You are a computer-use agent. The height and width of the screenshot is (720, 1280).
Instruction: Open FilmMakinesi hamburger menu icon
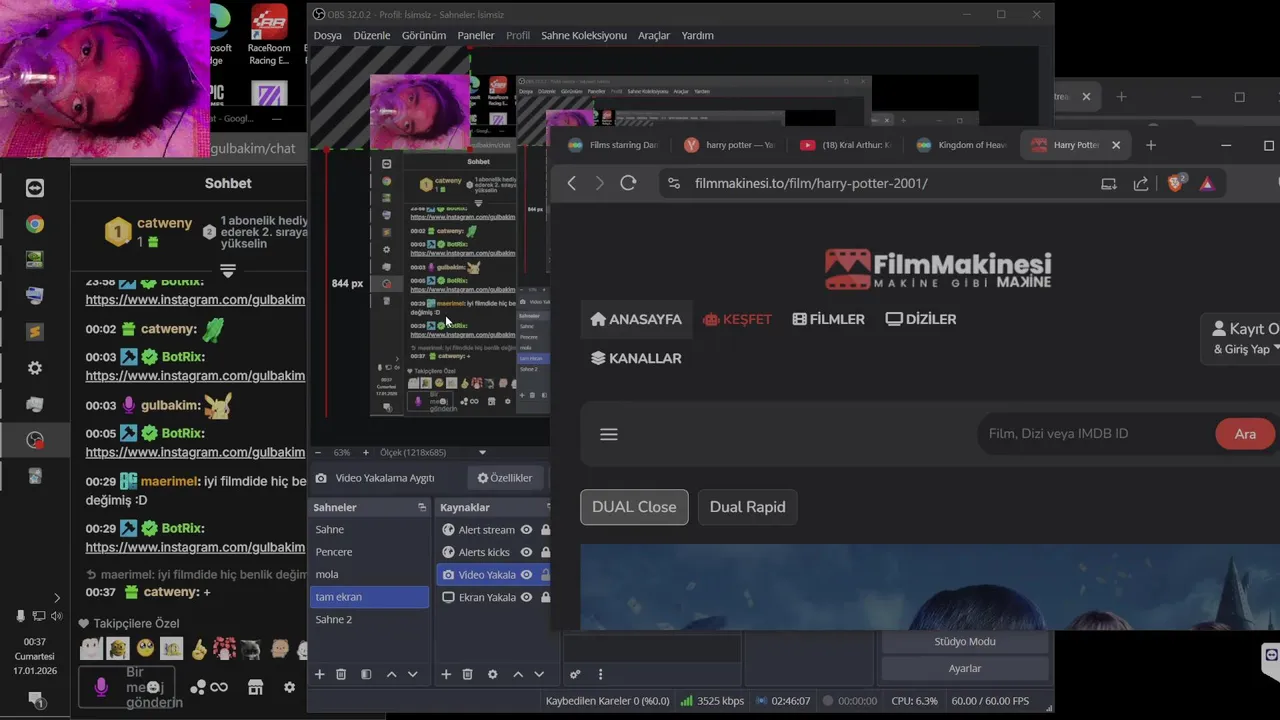[x=609, y=434]
